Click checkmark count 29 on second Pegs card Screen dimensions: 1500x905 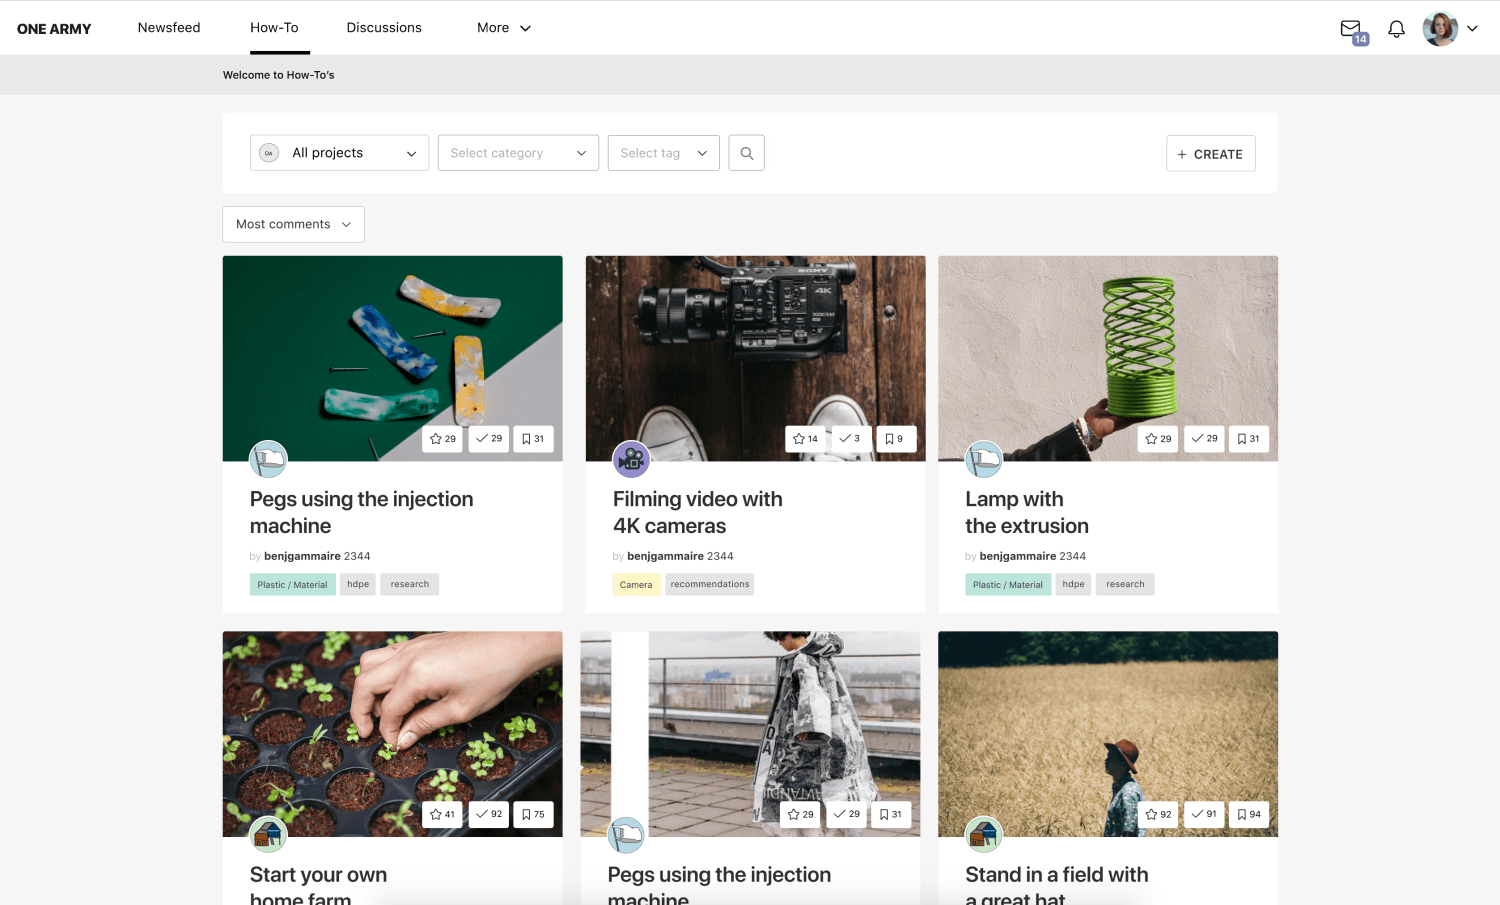847,815
